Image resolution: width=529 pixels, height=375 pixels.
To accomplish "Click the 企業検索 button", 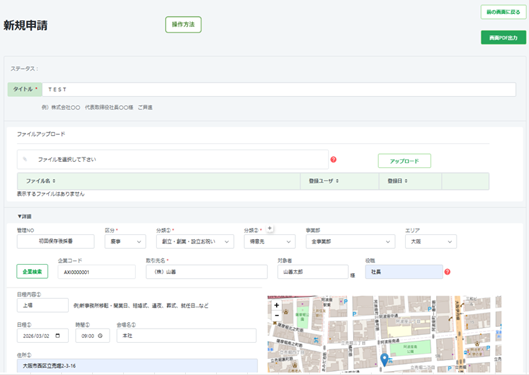I will (x=32, y=271).
